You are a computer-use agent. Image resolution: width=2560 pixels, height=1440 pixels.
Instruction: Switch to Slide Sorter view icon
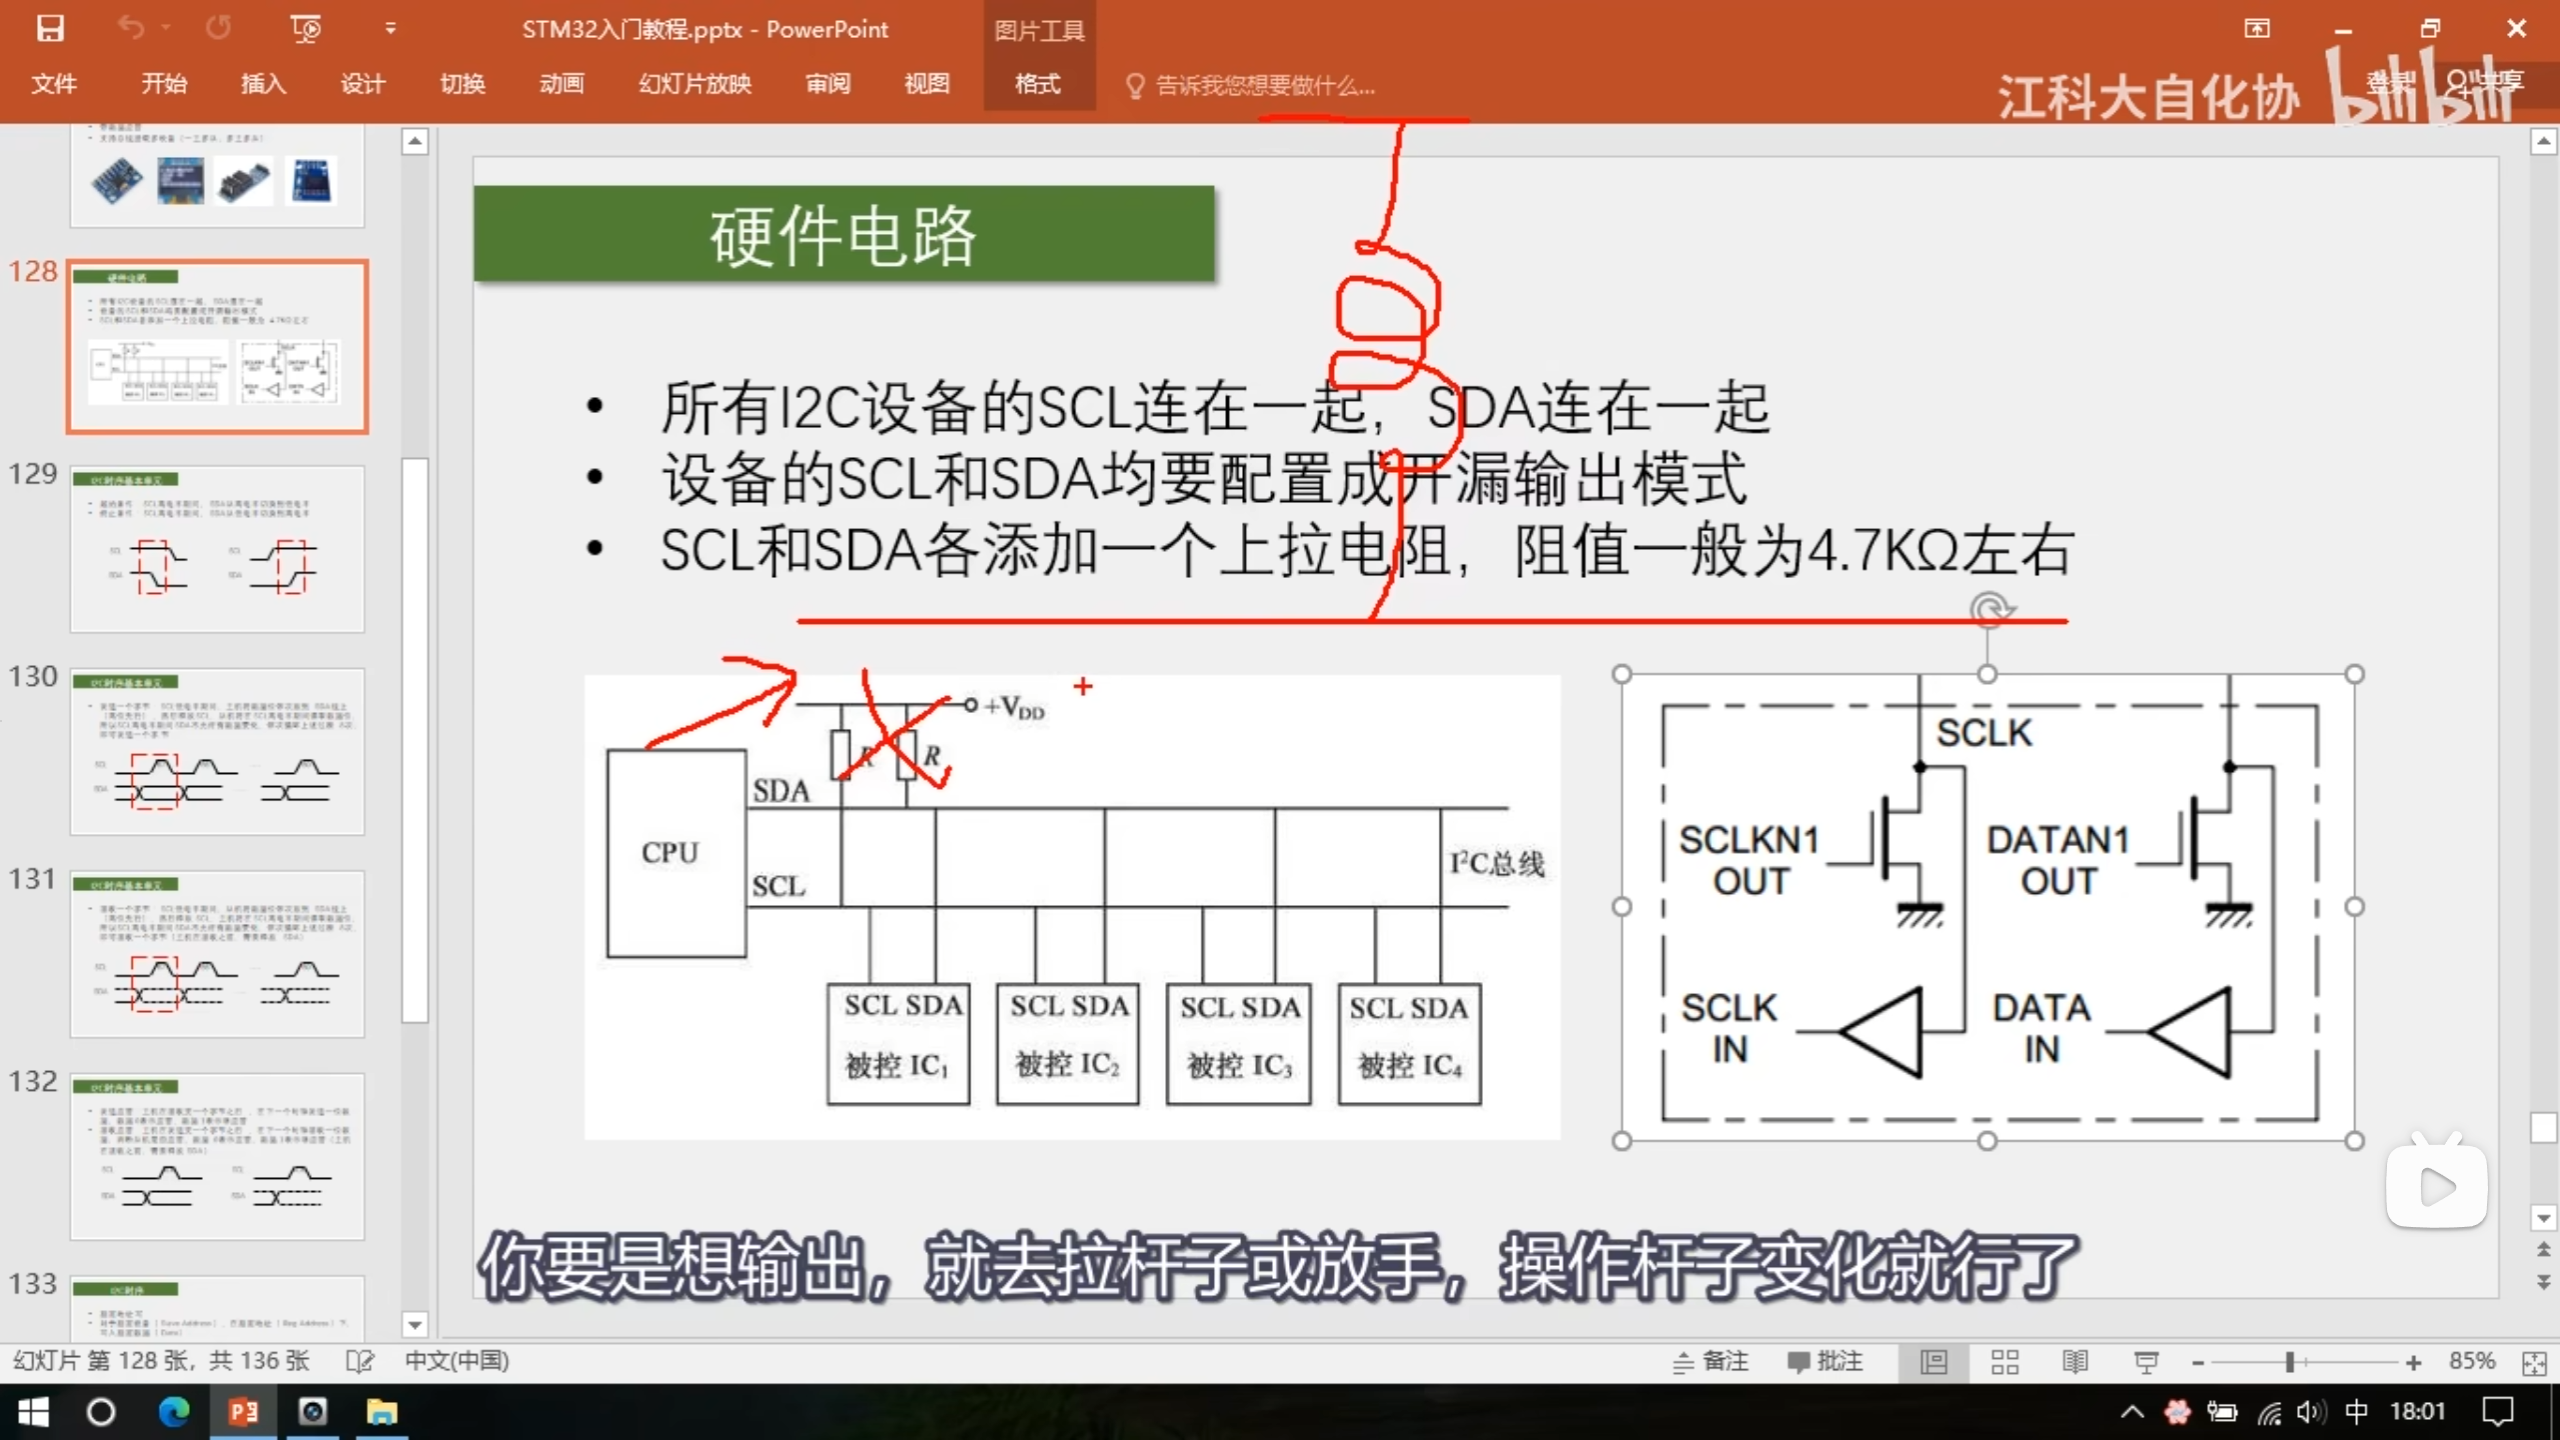[2004, 1362]
